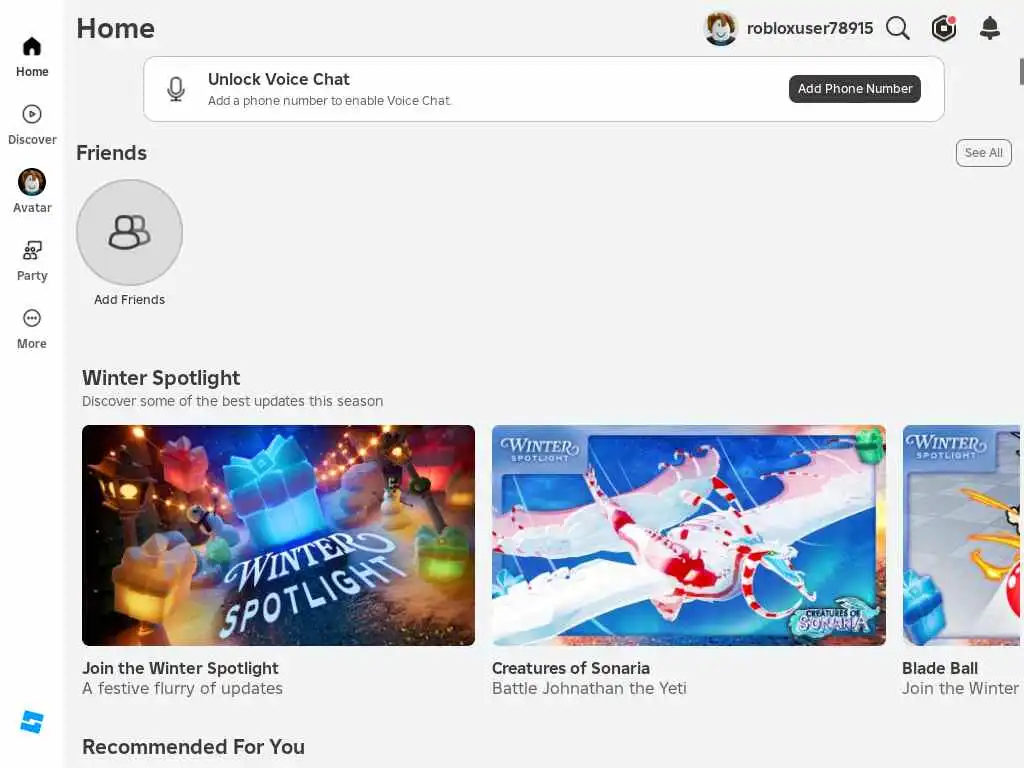Open the Avatar editor sidebar icon
The height and width of the screenshot is (768, 1024).
click(x=31, y=182)
